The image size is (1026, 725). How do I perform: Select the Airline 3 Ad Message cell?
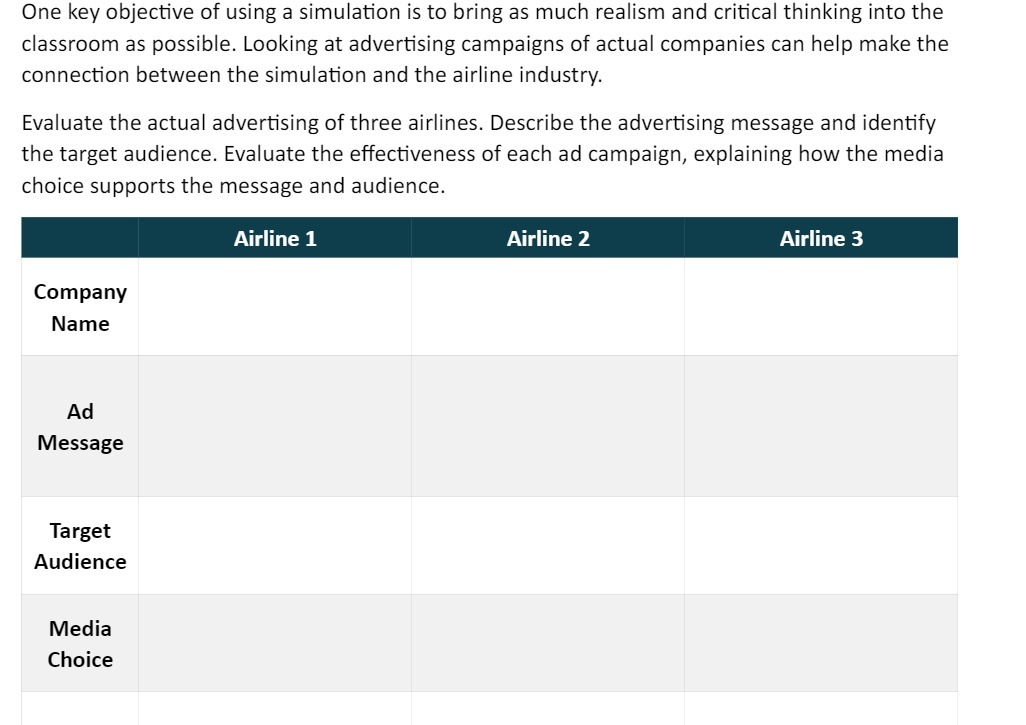point(821,426)
